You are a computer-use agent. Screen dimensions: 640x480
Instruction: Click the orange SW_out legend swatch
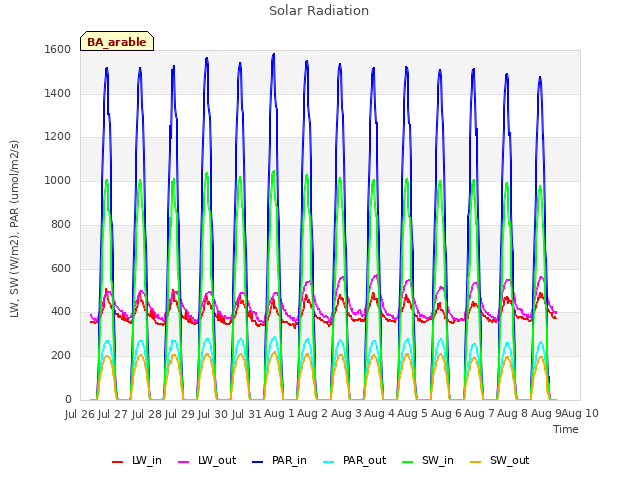[x=476, y=462]
